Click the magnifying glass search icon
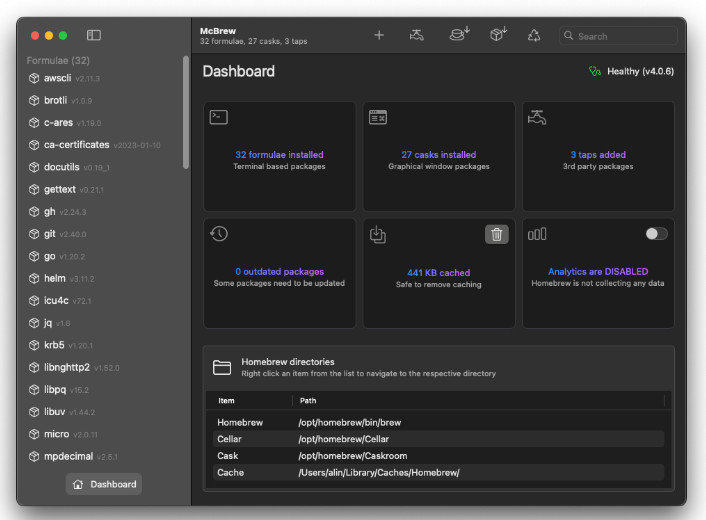This screenshot has height=520, width=706. click(x=569, y=36)
